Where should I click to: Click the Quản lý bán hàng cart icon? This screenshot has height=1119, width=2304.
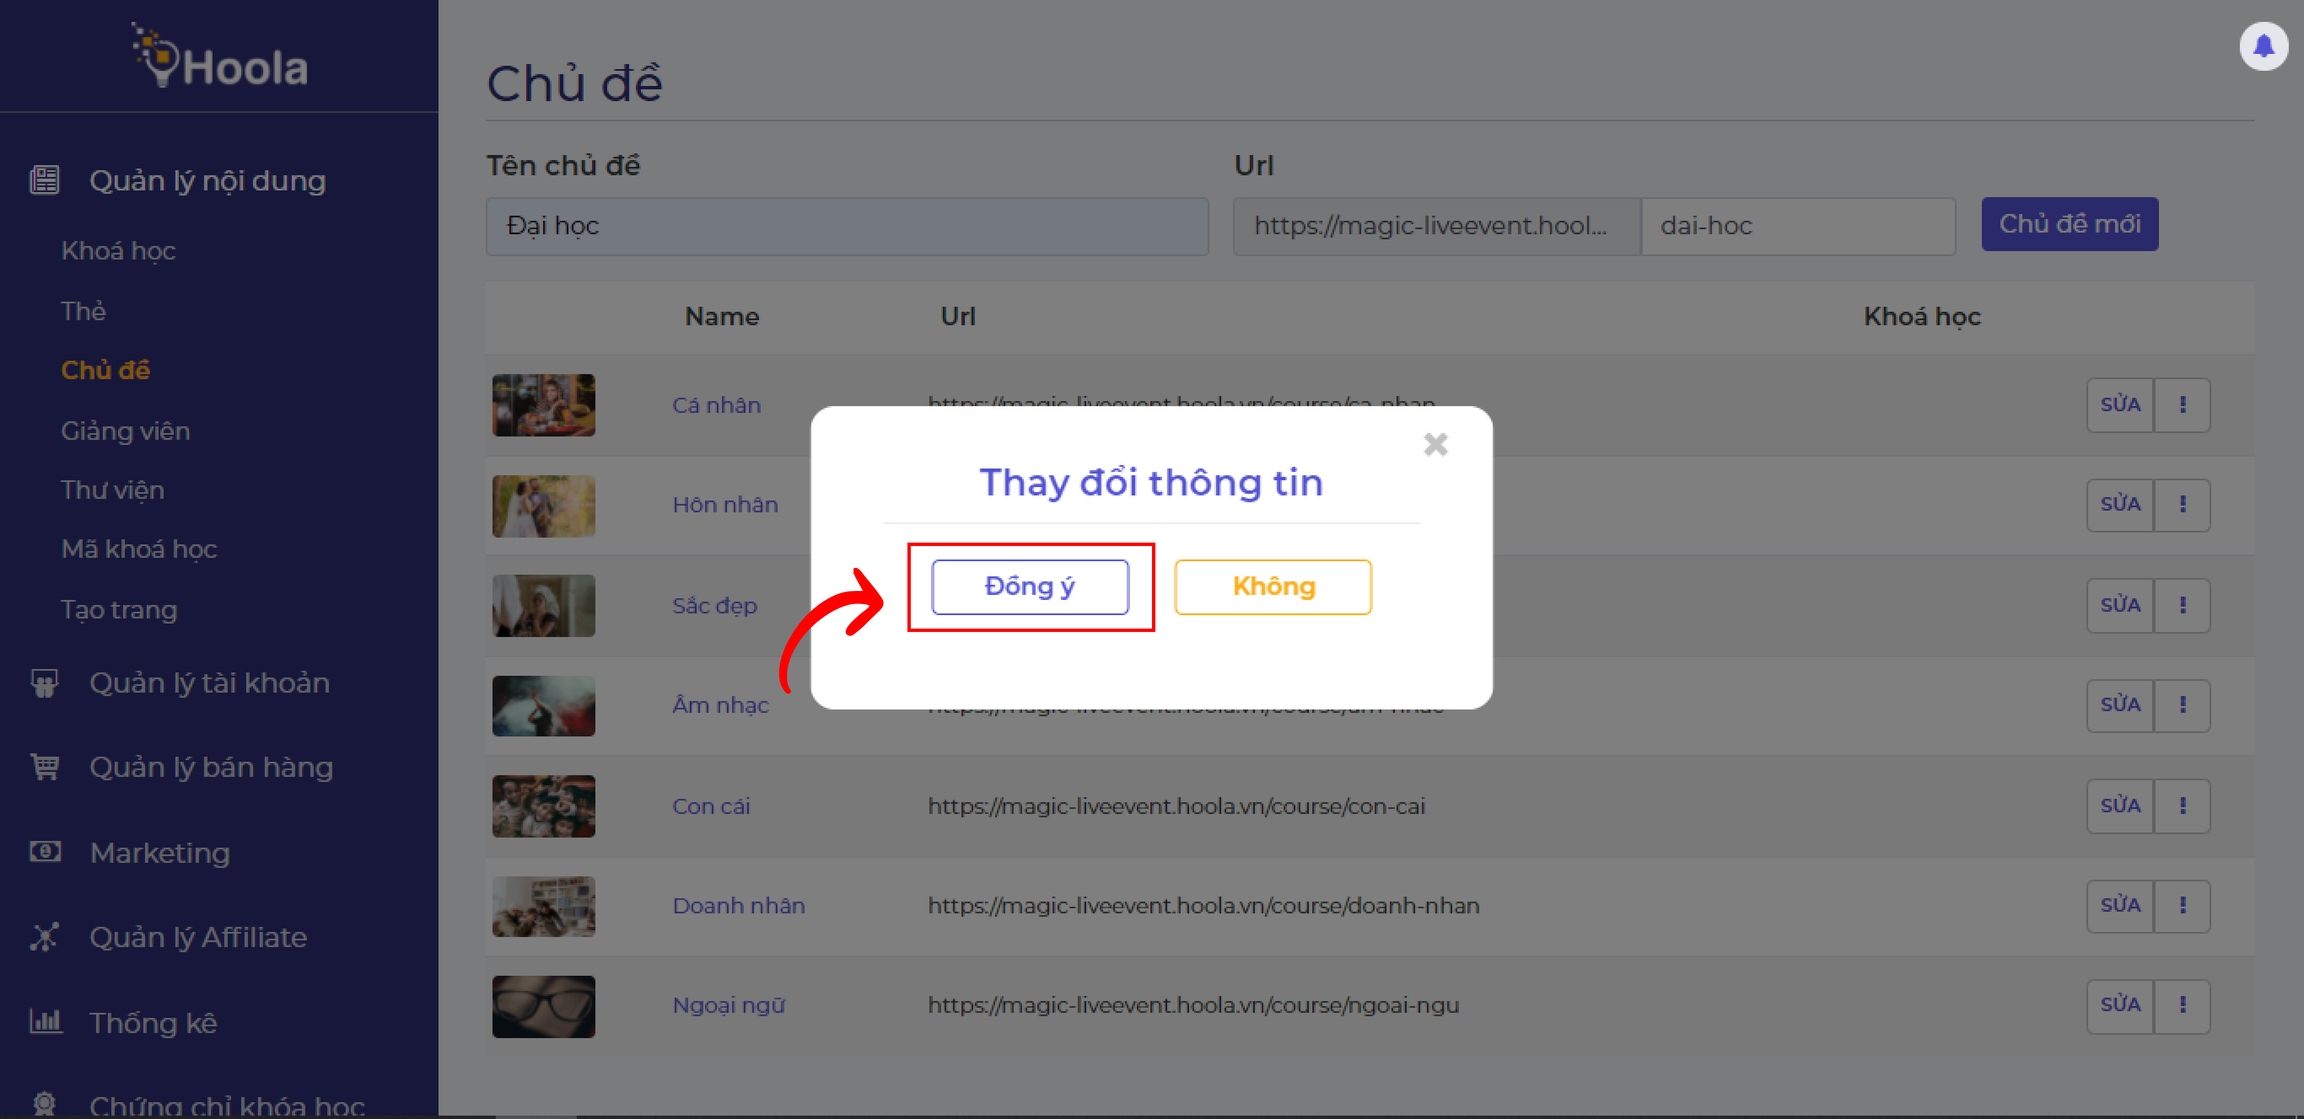click(x=45, y=767)
